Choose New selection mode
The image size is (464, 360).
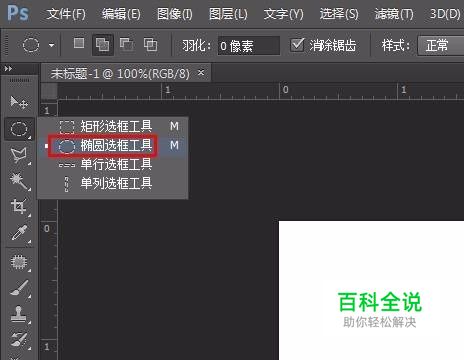coord(79,43)
